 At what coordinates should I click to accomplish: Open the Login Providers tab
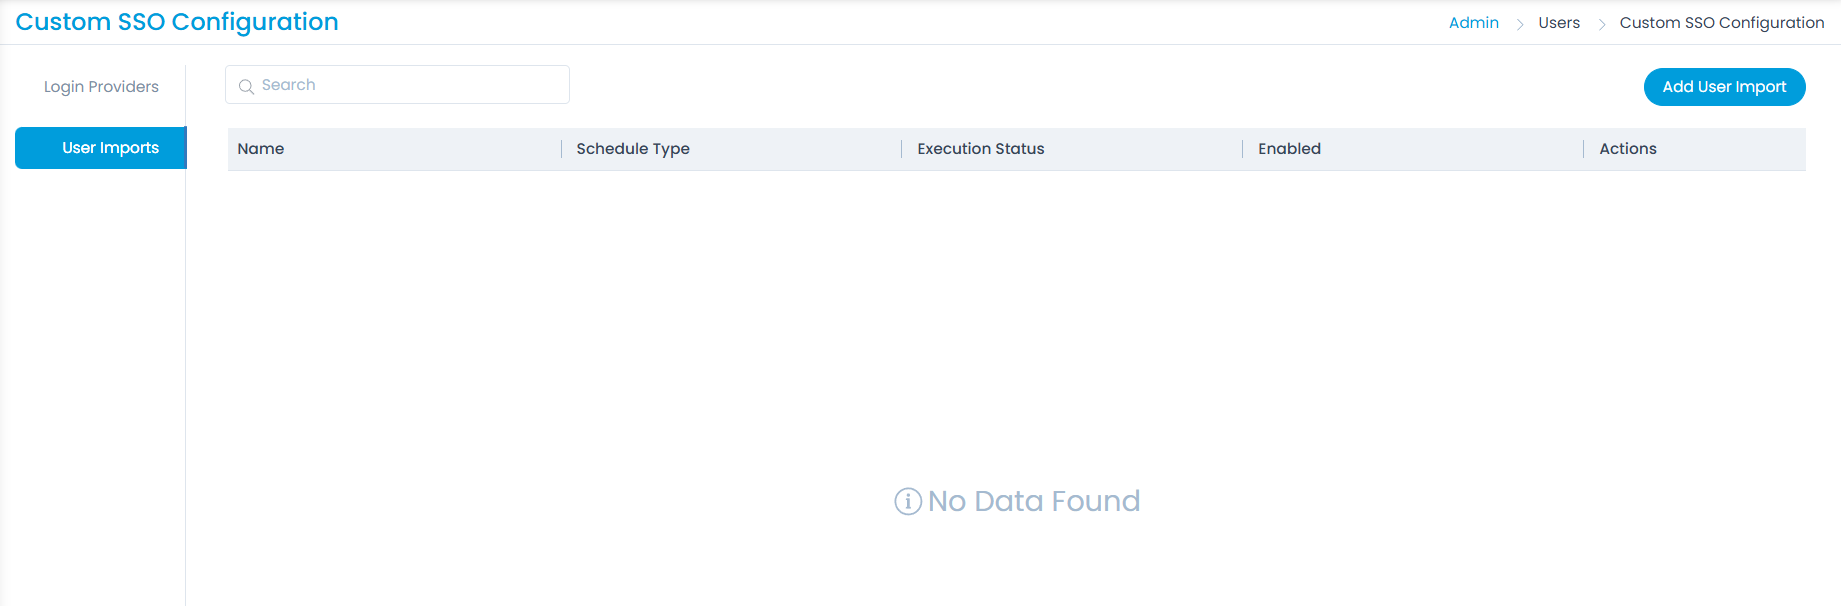click(101, 87)
